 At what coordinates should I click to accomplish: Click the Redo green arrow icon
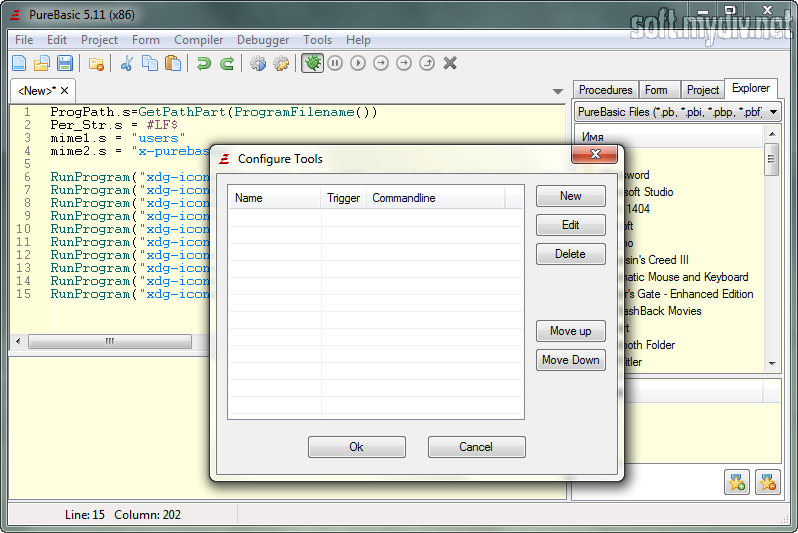coord(227,63)
